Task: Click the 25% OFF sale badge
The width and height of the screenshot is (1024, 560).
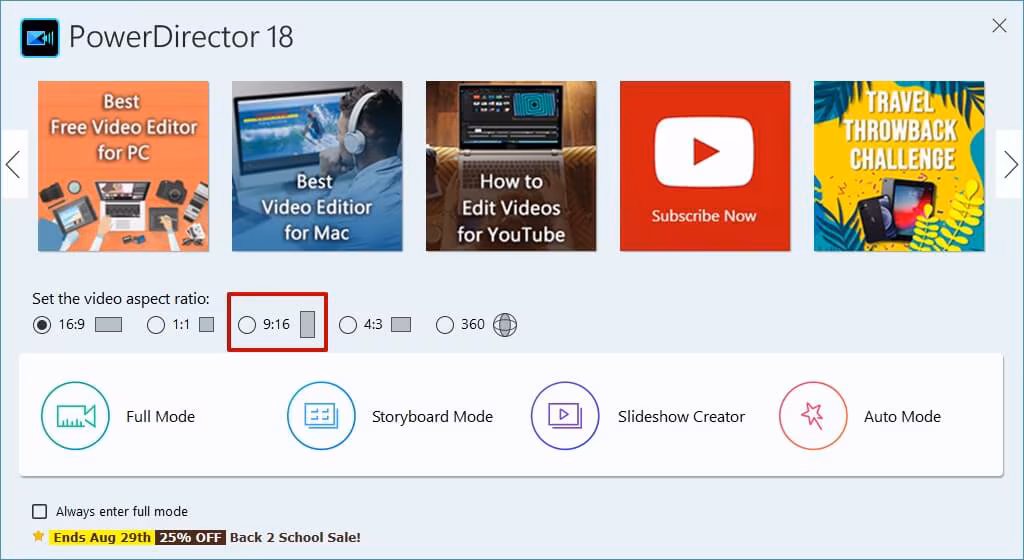Action: point(191,537)
